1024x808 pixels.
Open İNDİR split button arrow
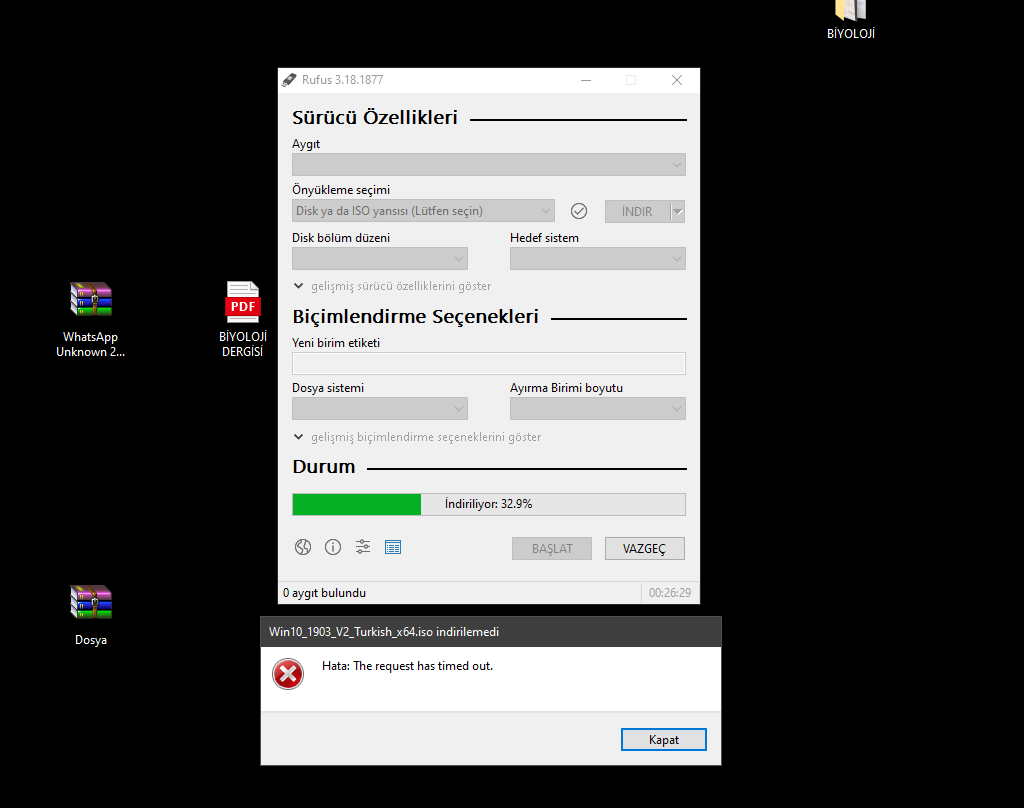coord(678,212)
